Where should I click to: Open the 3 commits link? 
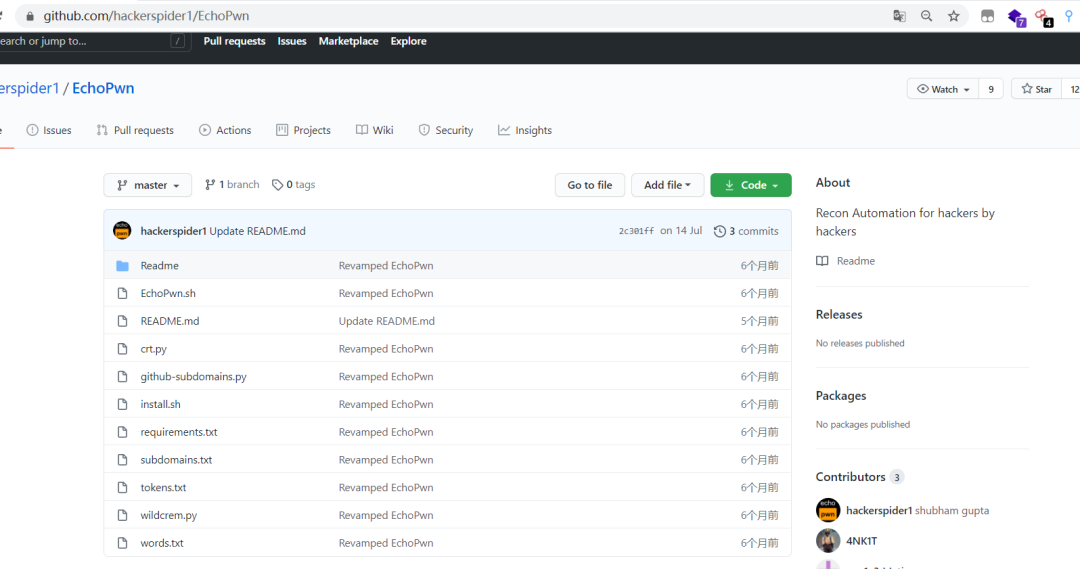pos(747,231)
